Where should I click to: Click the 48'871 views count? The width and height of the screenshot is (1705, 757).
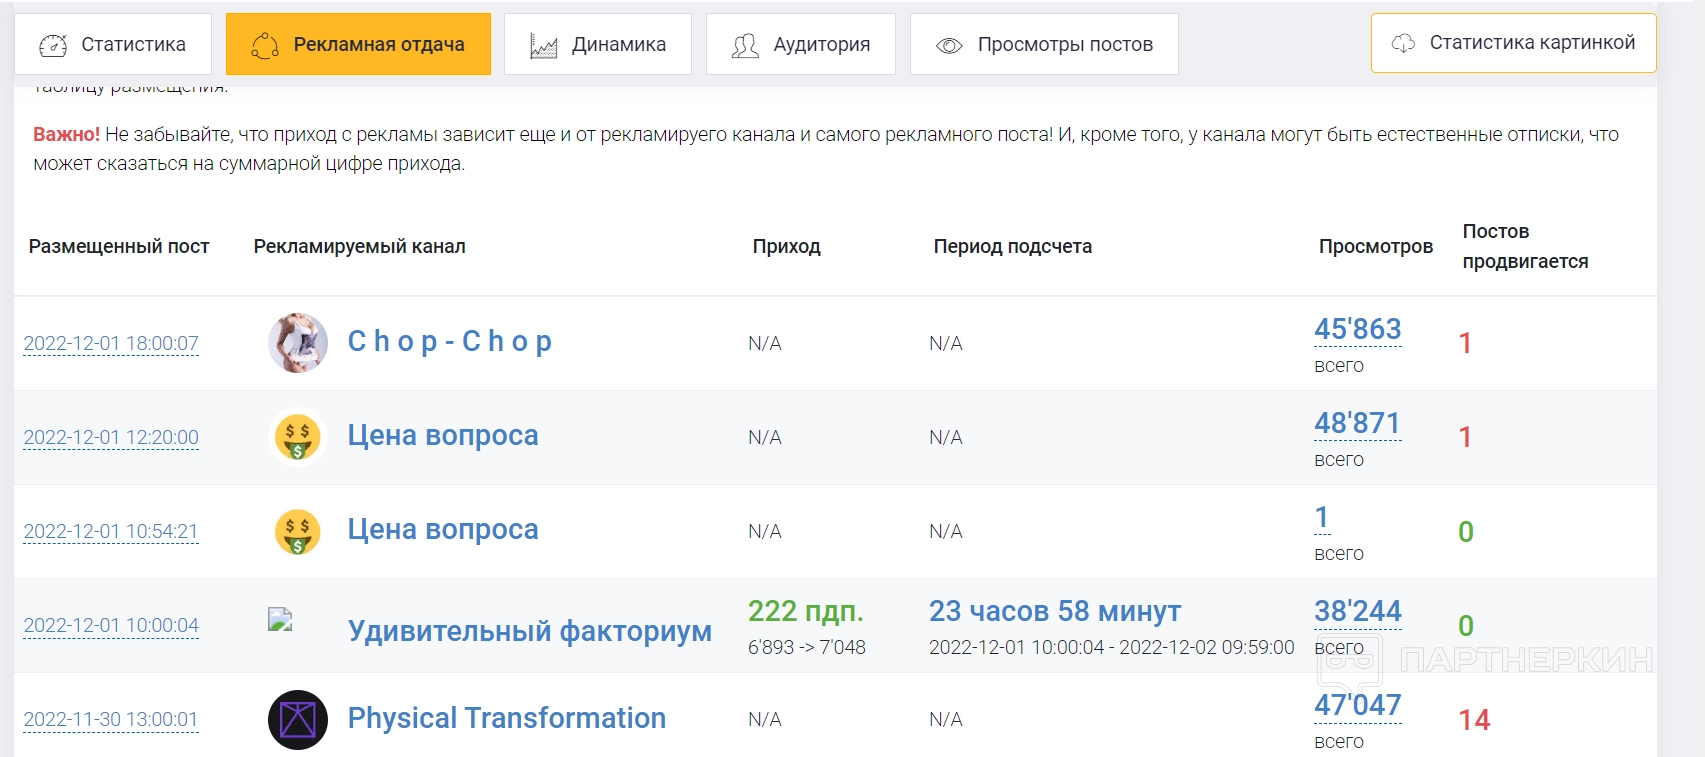1357,424
